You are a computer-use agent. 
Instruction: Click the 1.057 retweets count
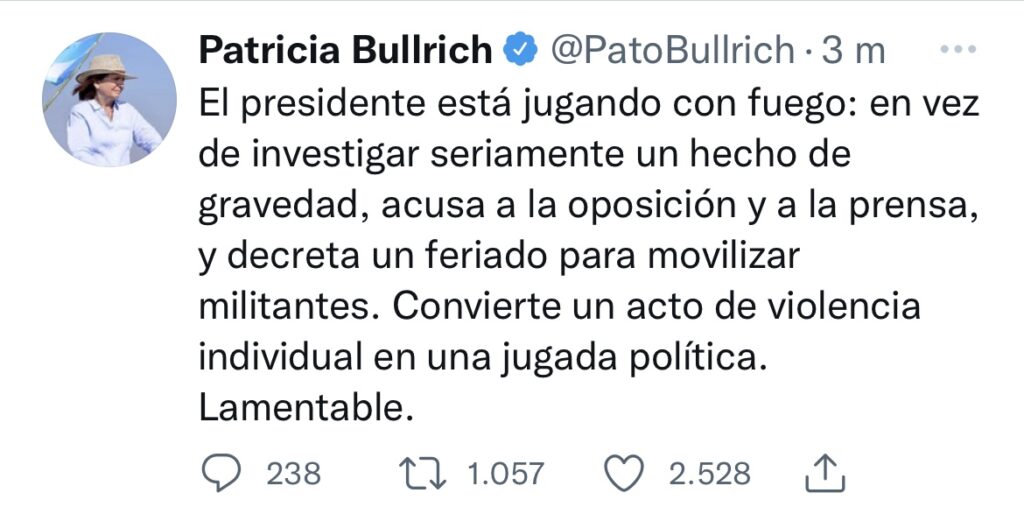click(506, 472)
